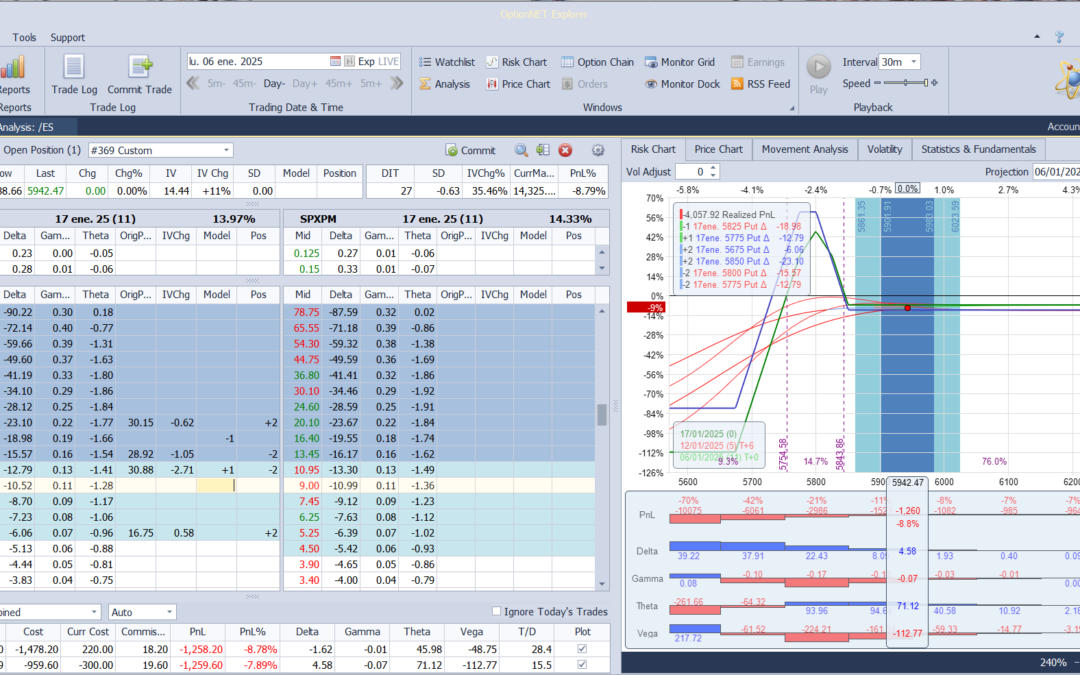
Task: Toggle Plot checkbox in second summary row
Action: 583,665
